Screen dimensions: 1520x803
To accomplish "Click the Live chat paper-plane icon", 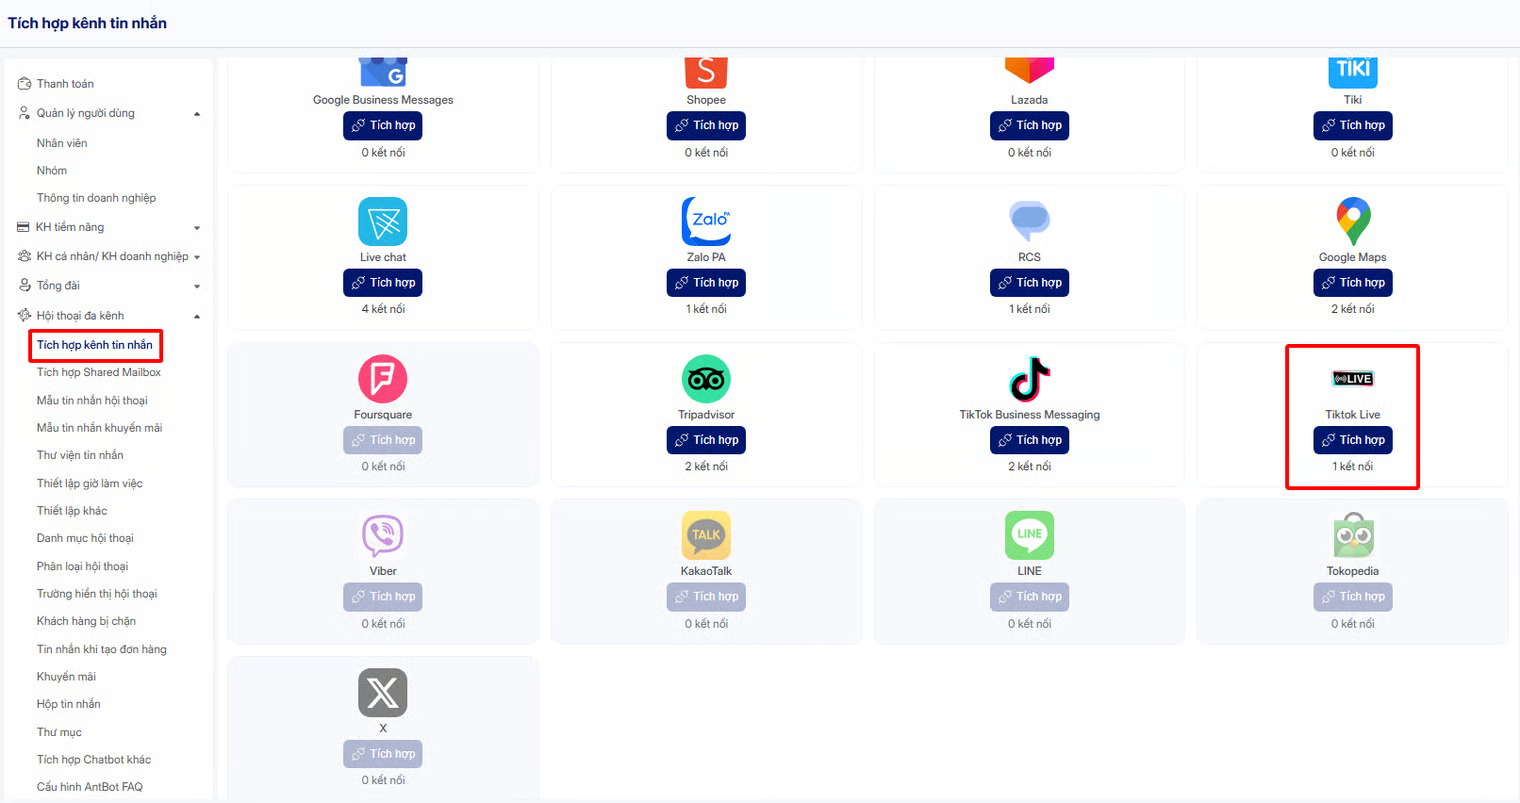I will [x=383, y=221].
